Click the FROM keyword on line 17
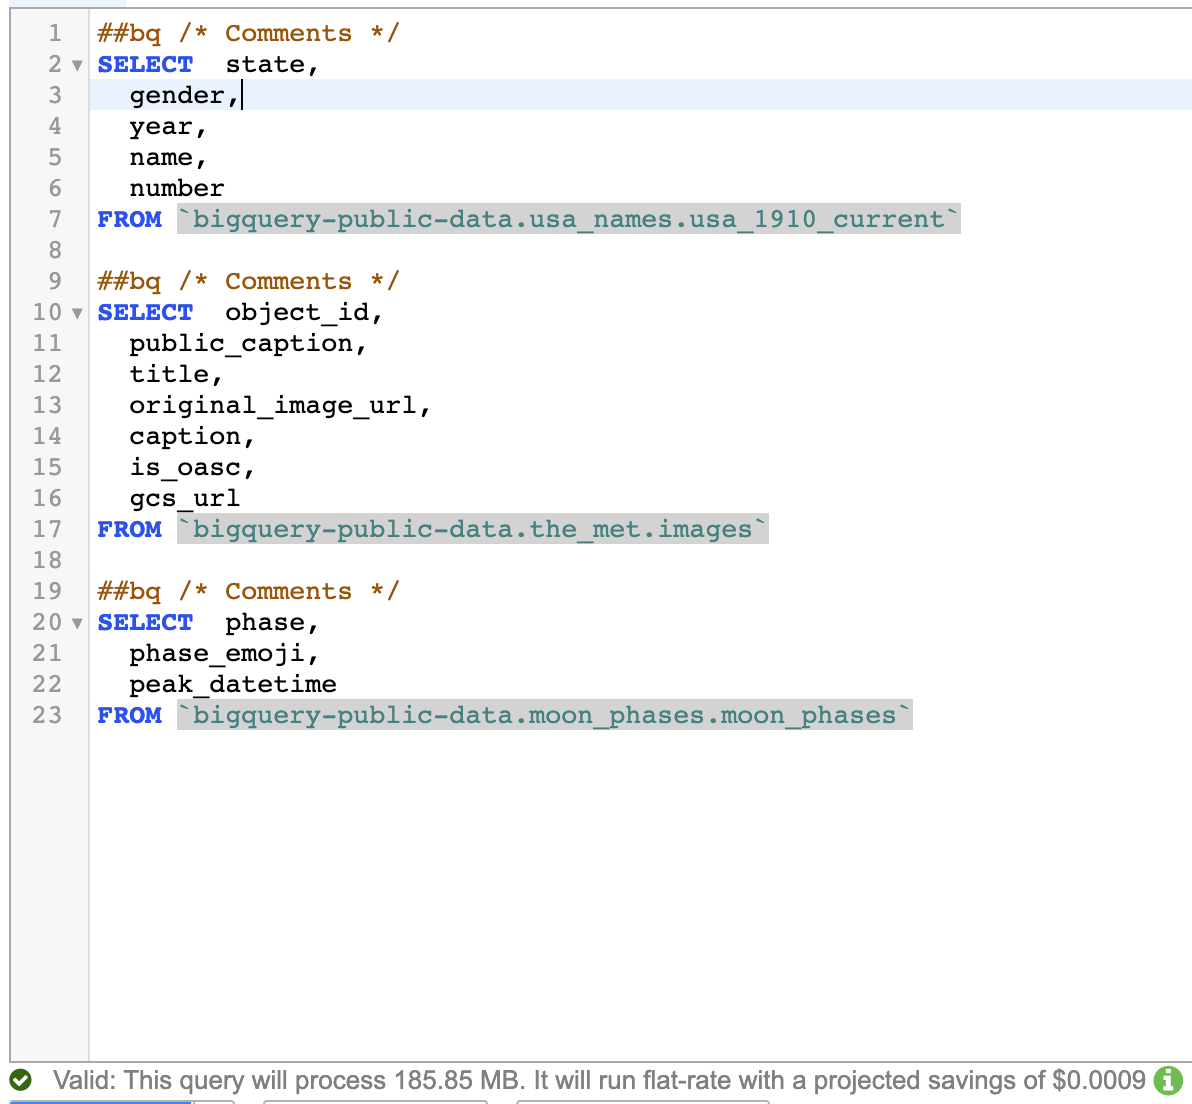The width and height of the screenshot is (1192, 1104). [x=129, y=529]
